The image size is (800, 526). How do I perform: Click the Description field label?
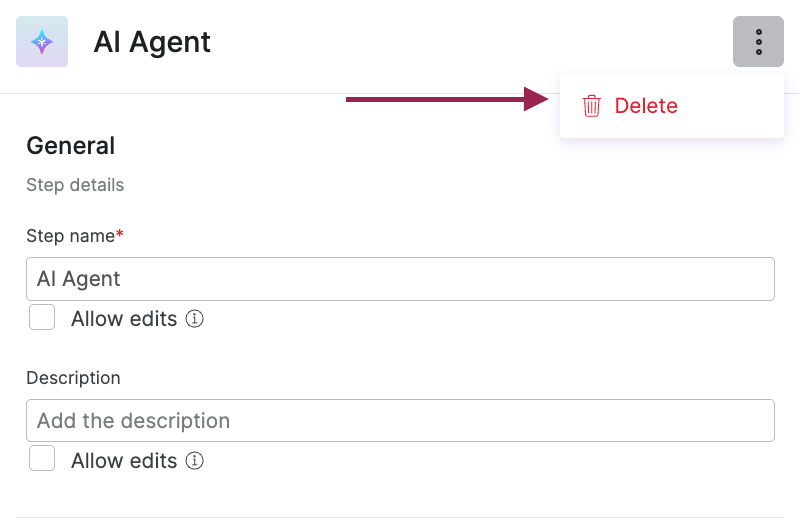(x=73, y=378)
